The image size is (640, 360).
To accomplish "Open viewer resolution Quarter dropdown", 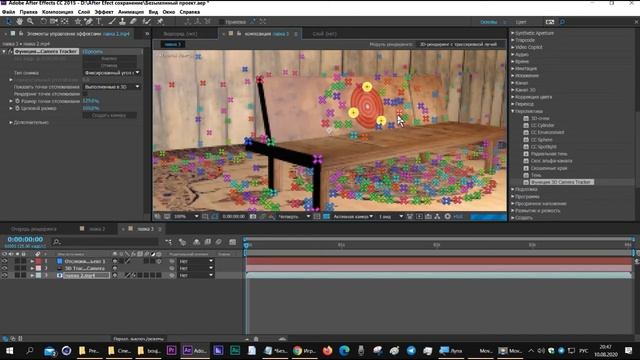I will coord(294,216).
